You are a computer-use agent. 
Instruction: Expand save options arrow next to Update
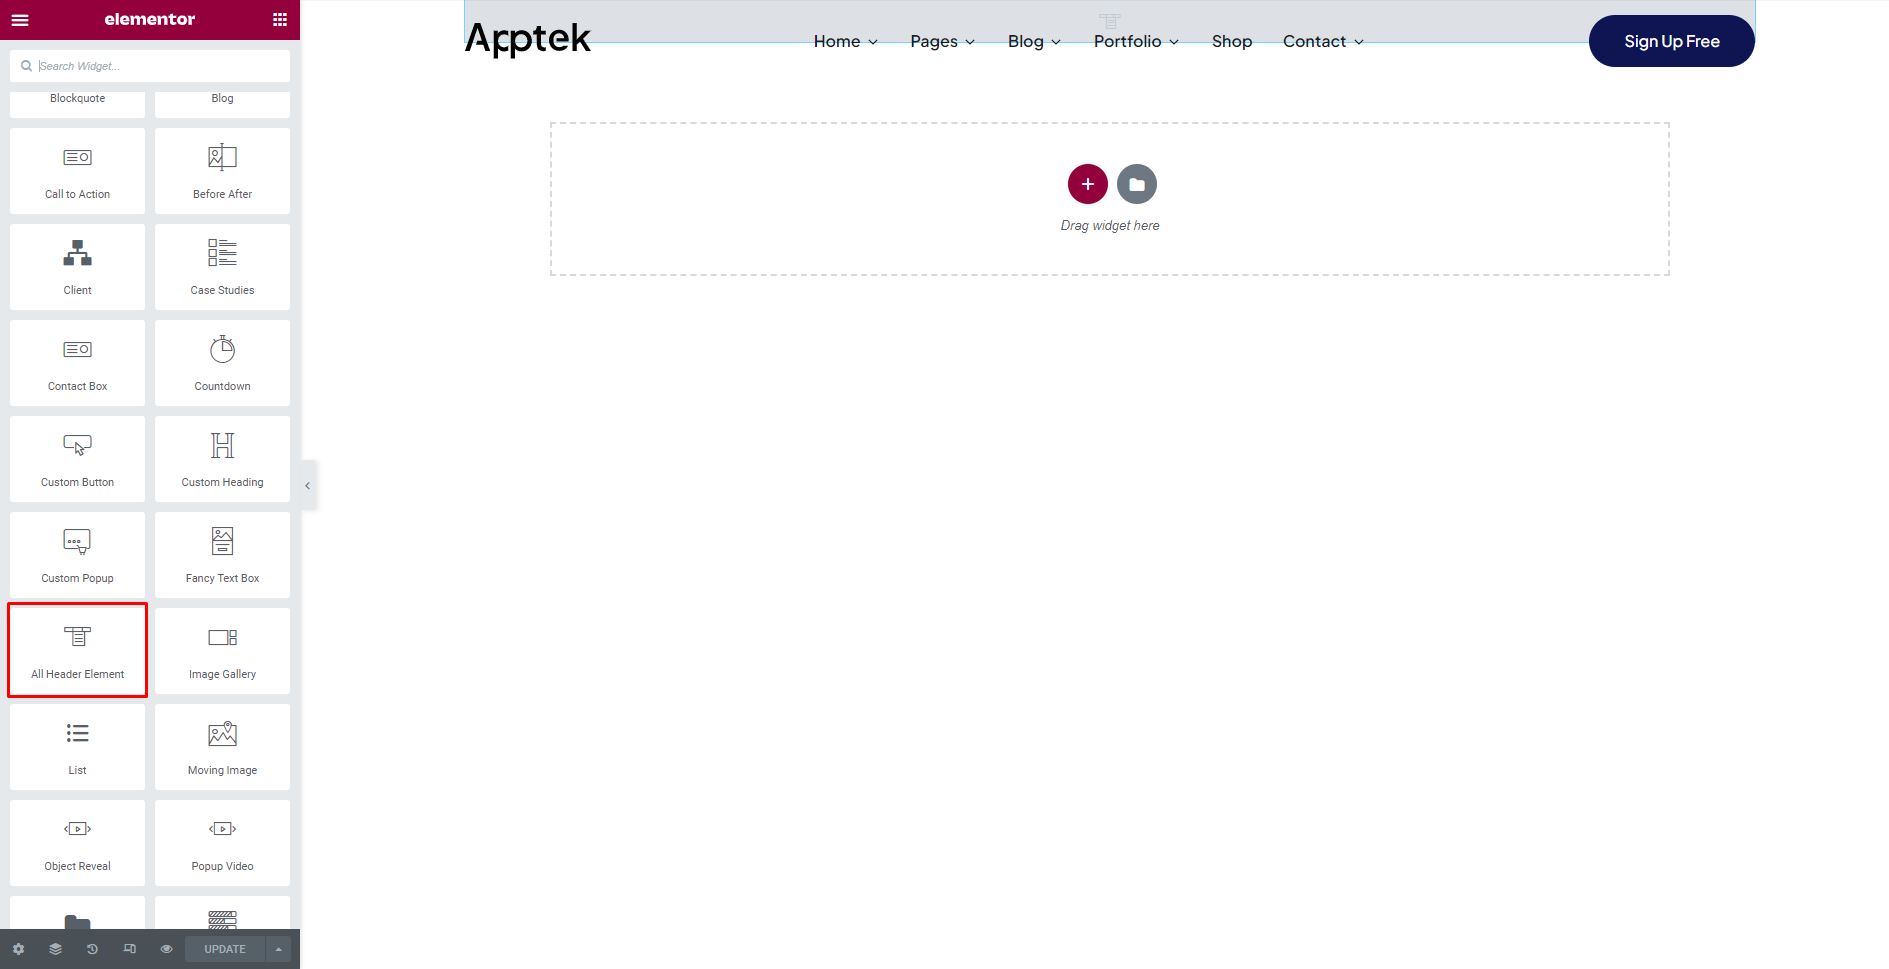coord(279,949)
